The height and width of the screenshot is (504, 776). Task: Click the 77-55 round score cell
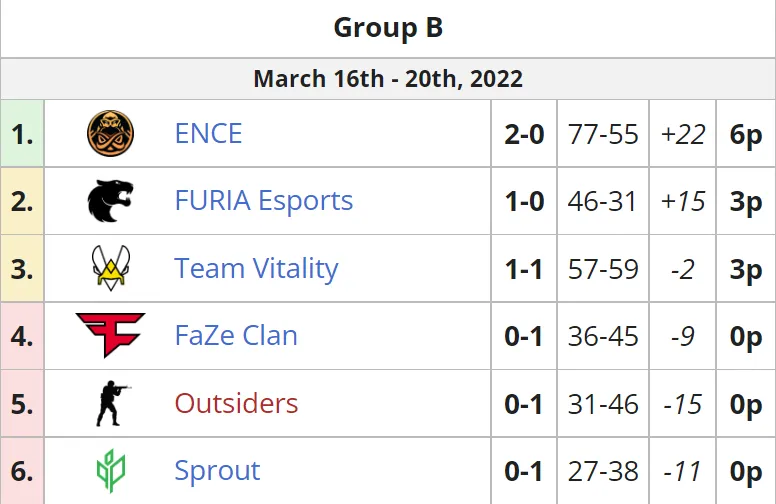[603, 134]
